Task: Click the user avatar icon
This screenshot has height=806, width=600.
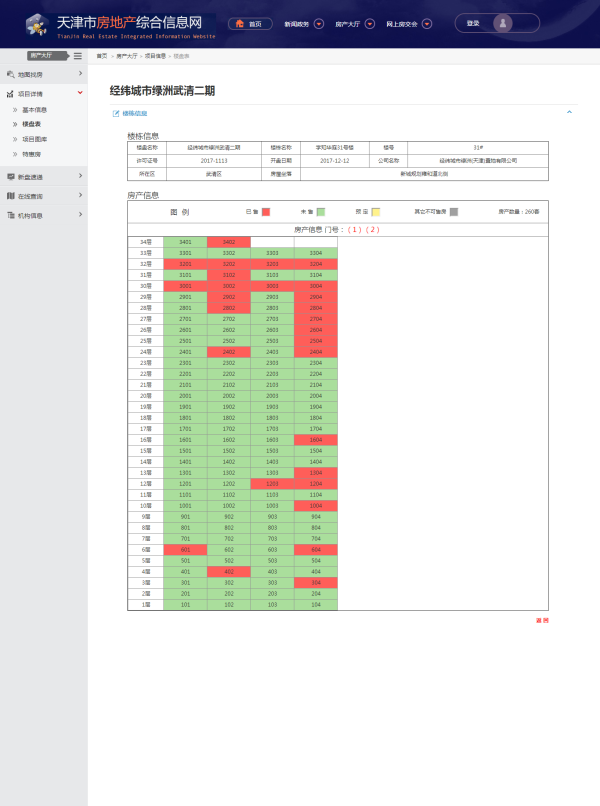Action: click(503, 23)
